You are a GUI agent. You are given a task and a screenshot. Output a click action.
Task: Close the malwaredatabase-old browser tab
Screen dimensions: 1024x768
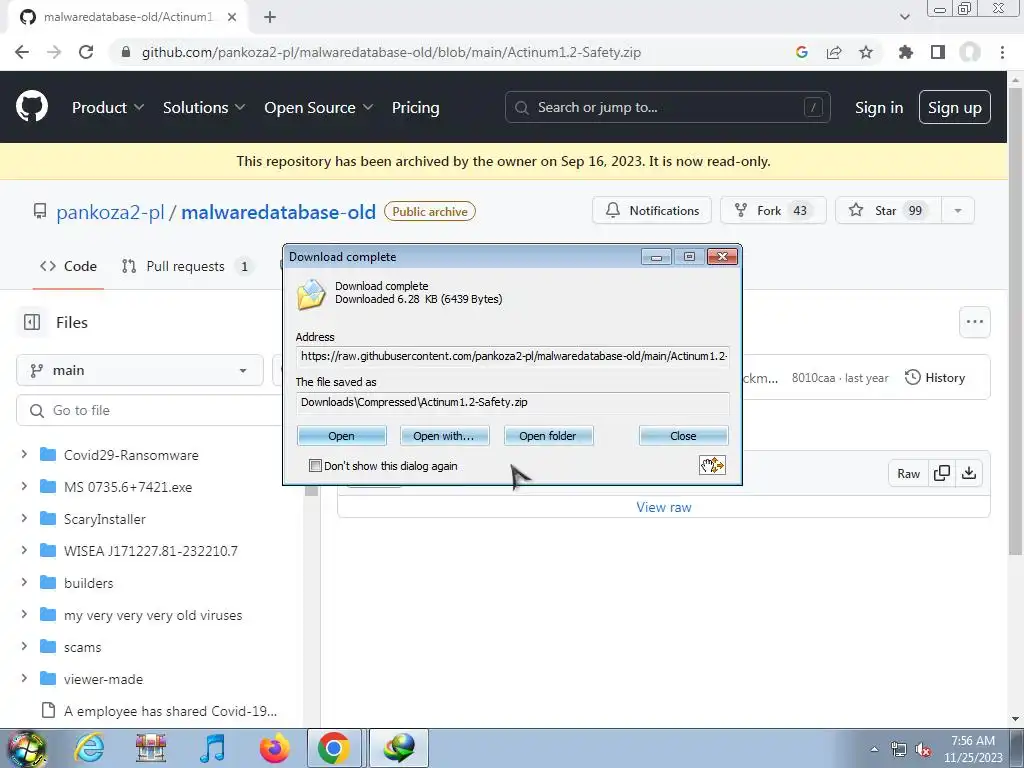[232, 17]
